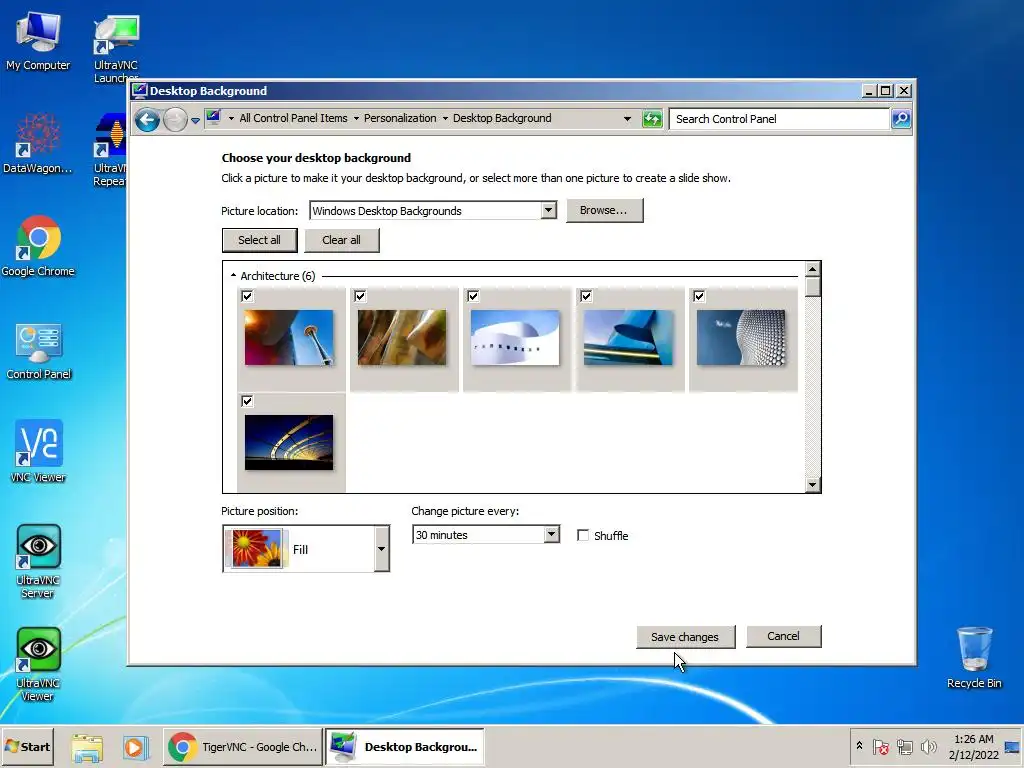Go to All Control Panel Items breadcrumb
Viewport: 1024px width, 768px height.
[x=293, y=118]
